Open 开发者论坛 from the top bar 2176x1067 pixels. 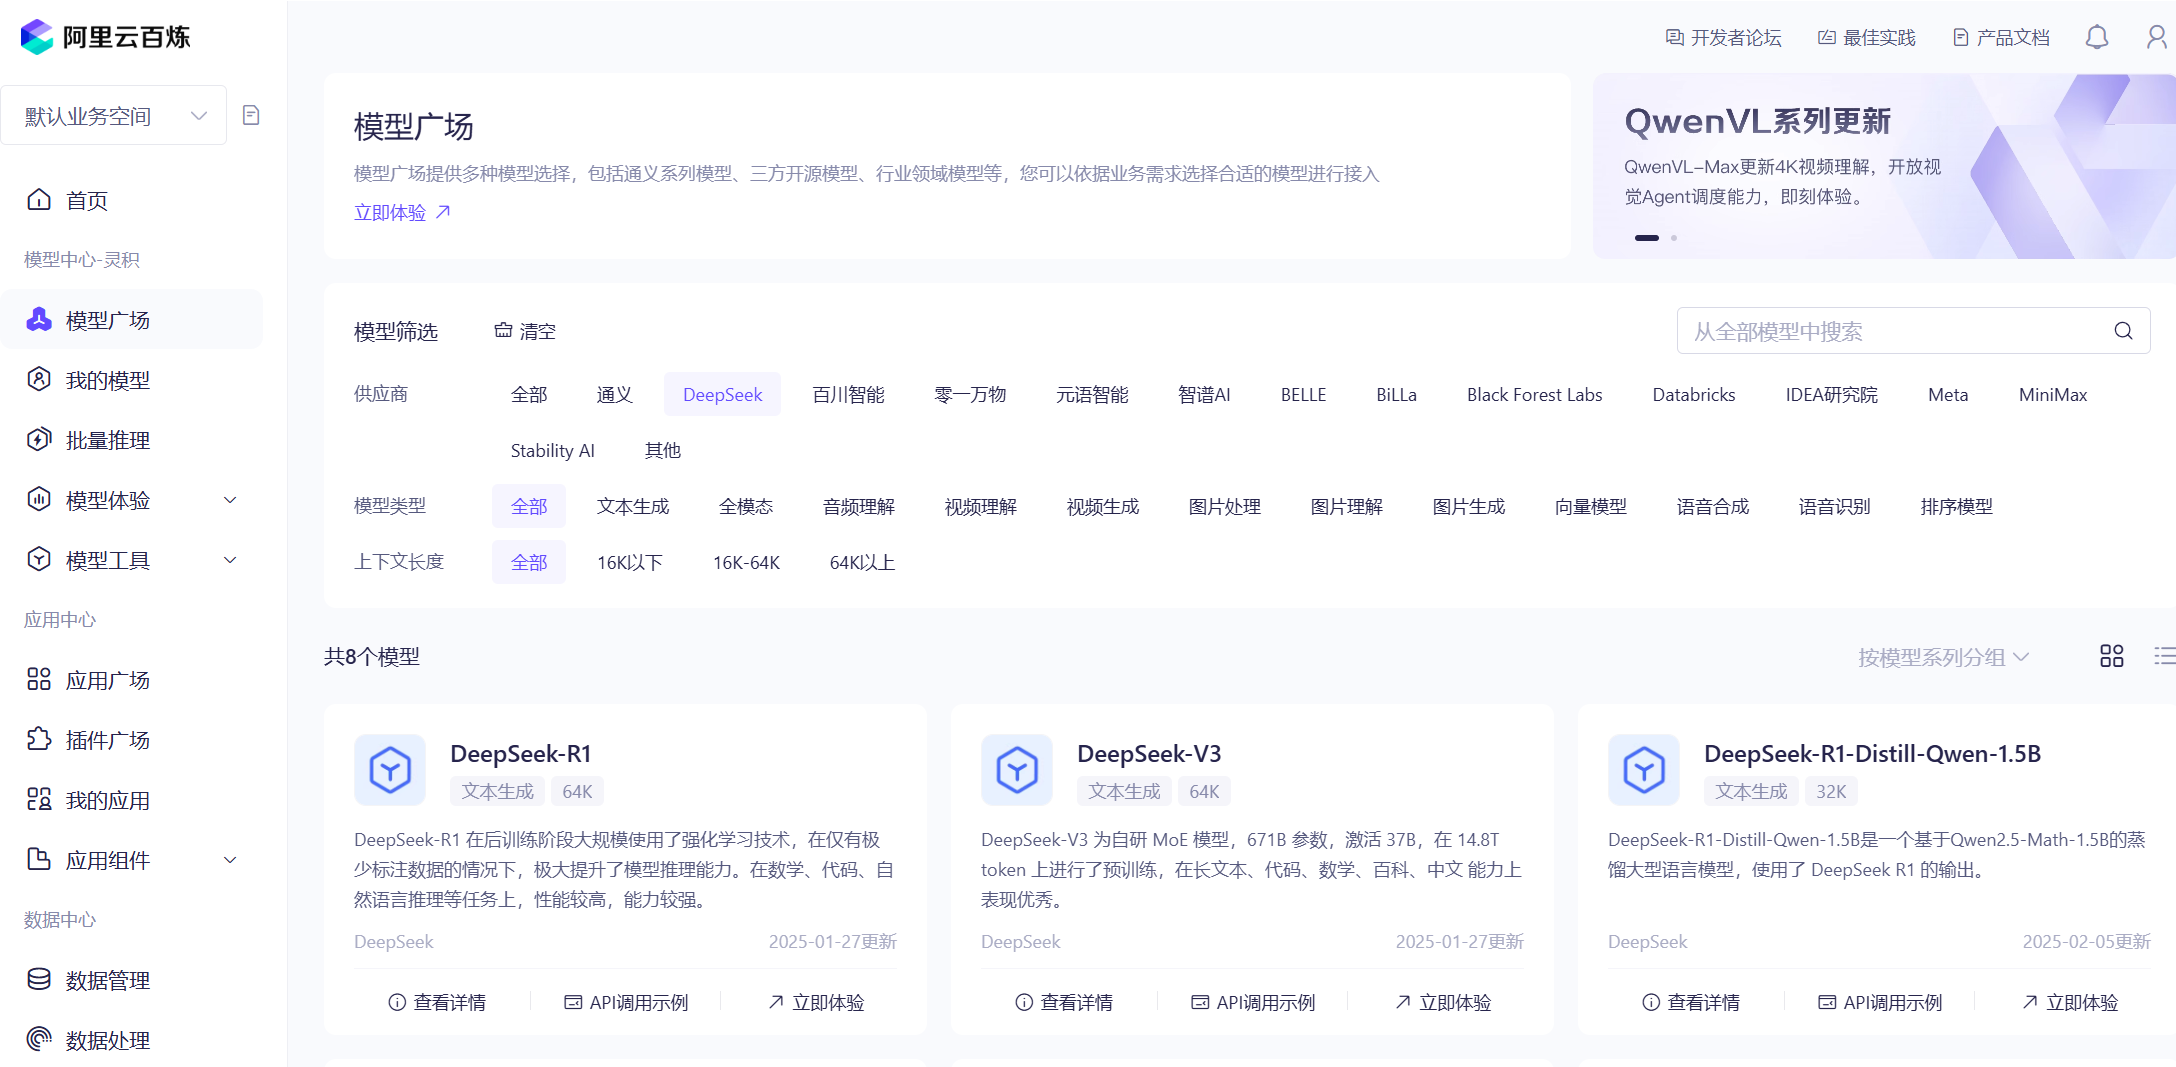point(1721,37)
